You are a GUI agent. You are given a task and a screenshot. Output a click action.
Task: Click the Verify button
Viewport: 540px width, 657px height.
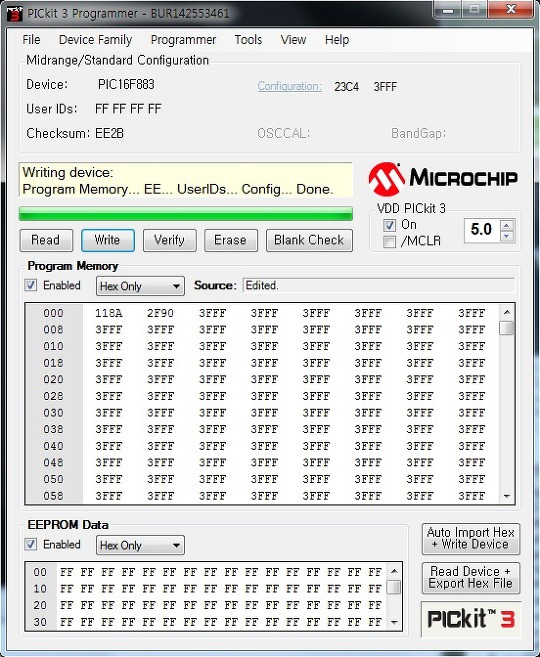tap(170, 240)
